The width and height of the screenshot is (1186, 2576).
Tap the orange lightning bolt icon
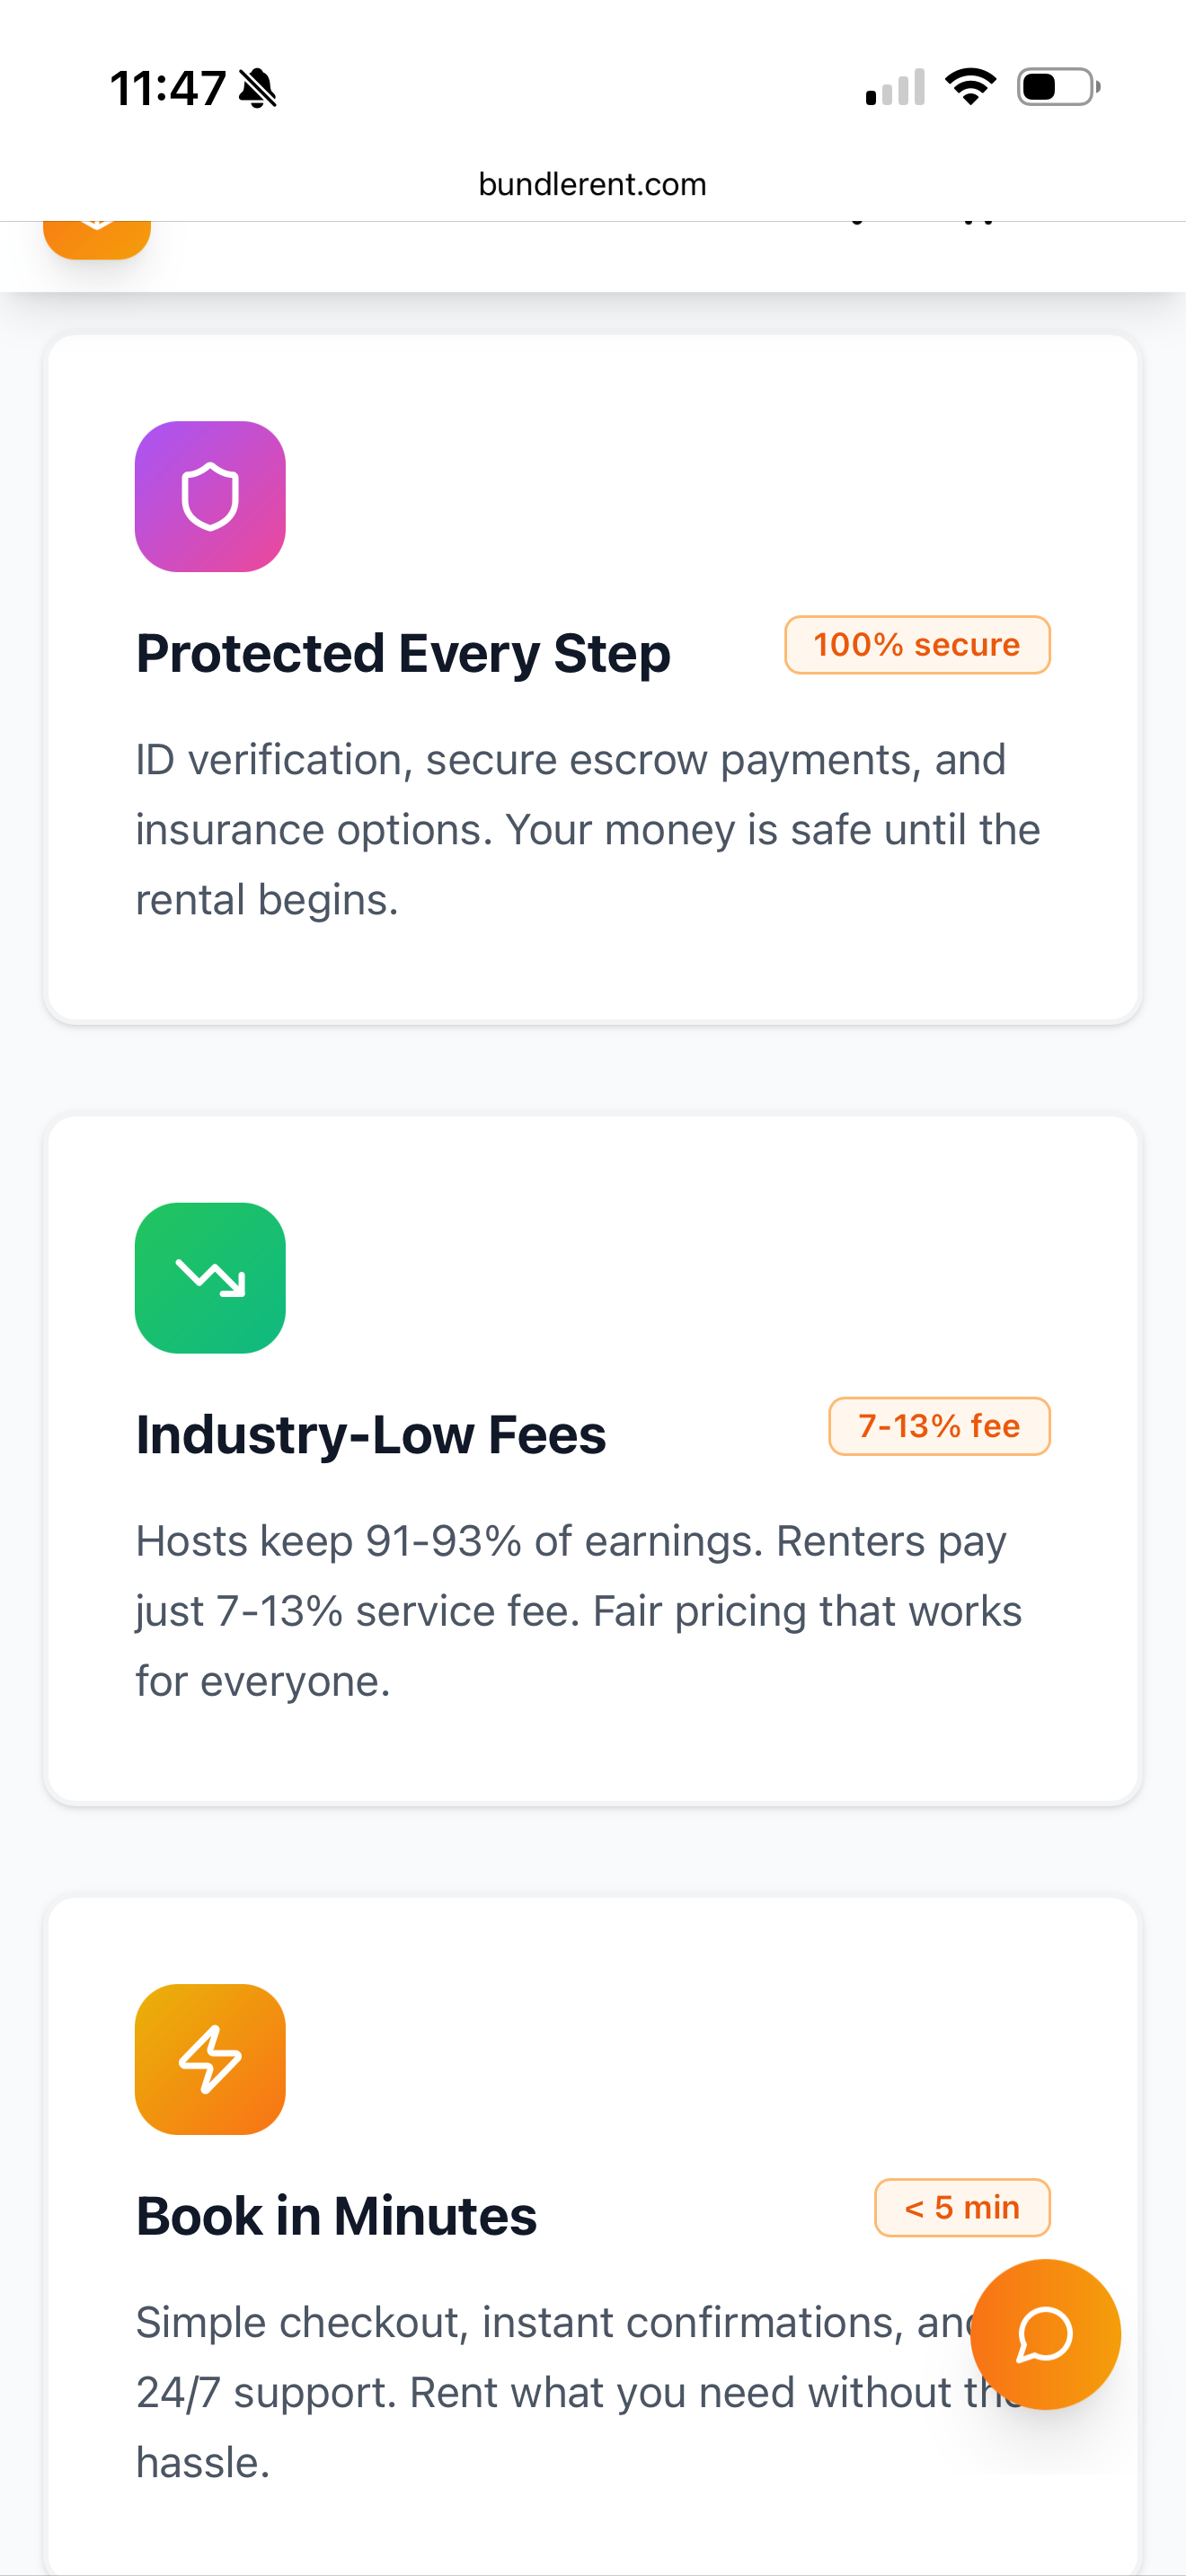[210, 2058]
